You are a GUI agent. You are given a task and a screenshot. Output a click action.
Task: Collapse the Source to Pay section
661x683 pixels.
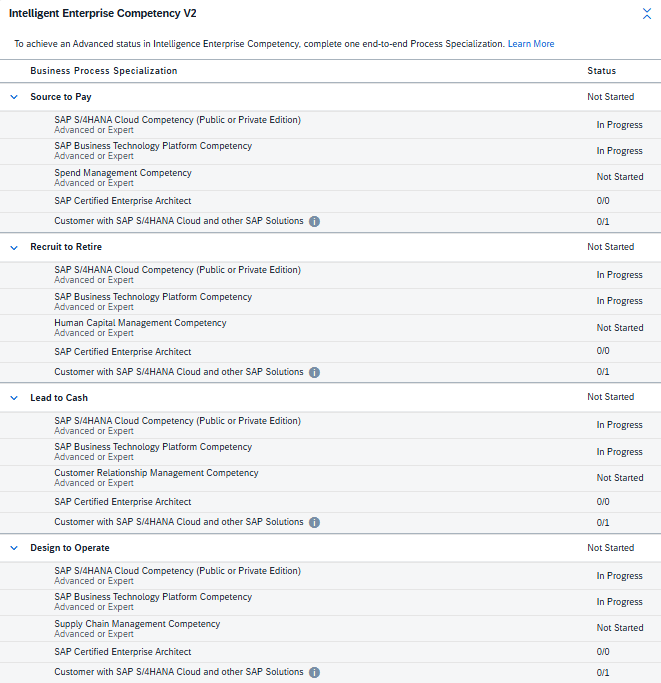(14, 97)
